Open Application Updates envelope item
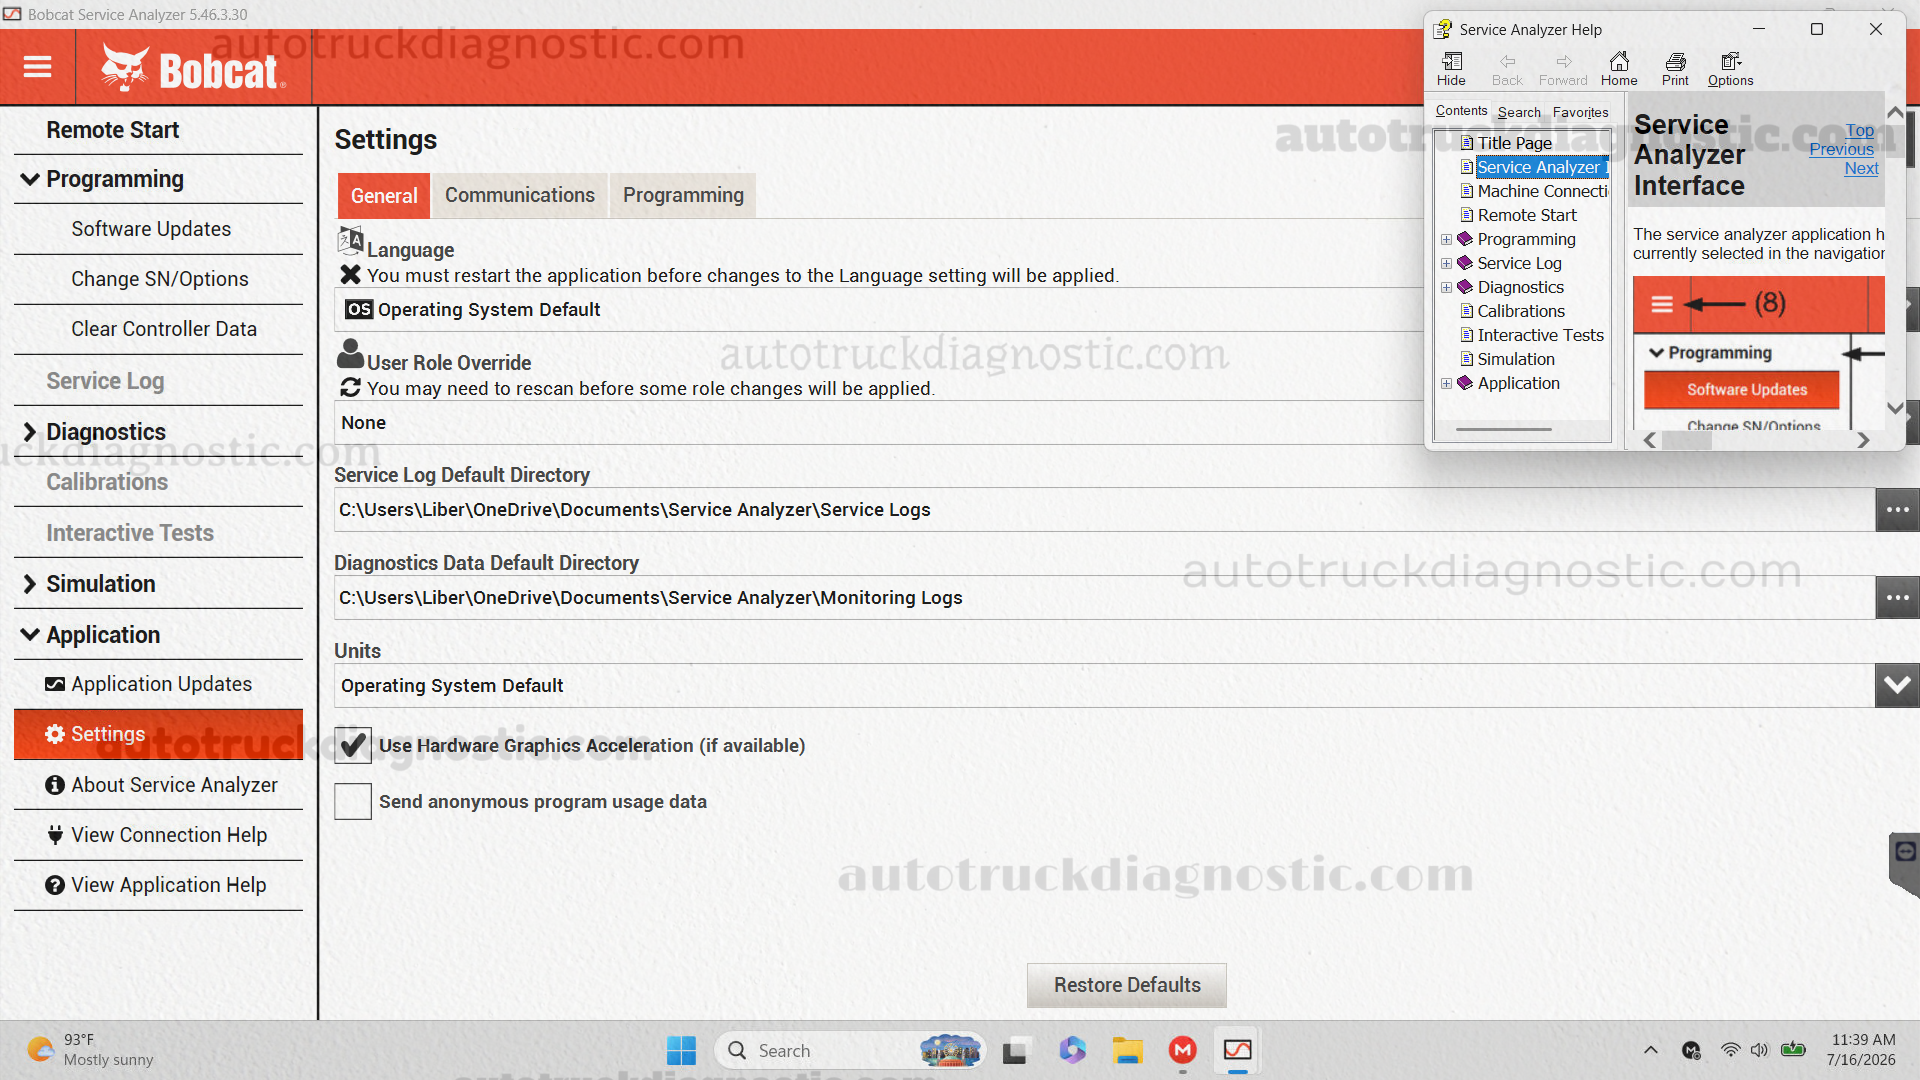This screenshot has height=1080, width=1920. 158,684
